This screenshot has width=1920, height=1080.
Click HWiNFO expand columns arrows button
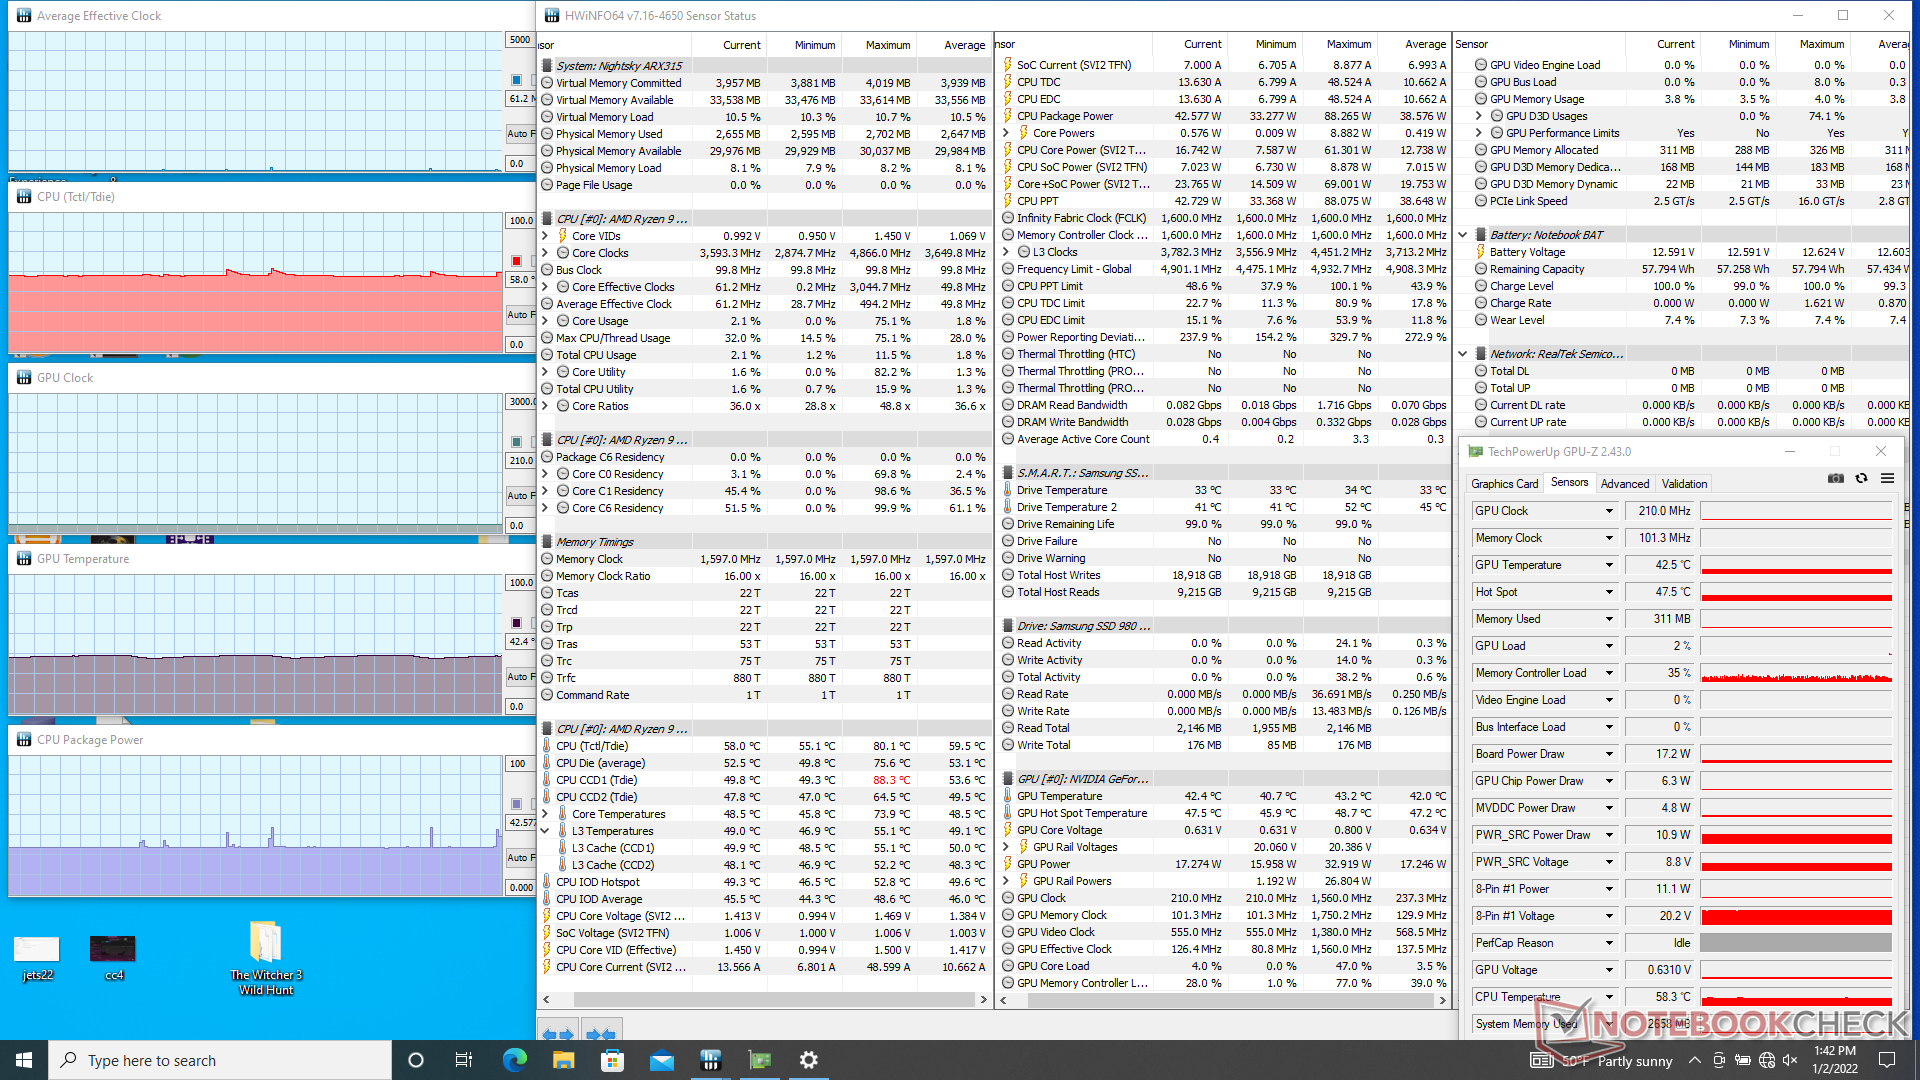click(x=558, y=1034)
